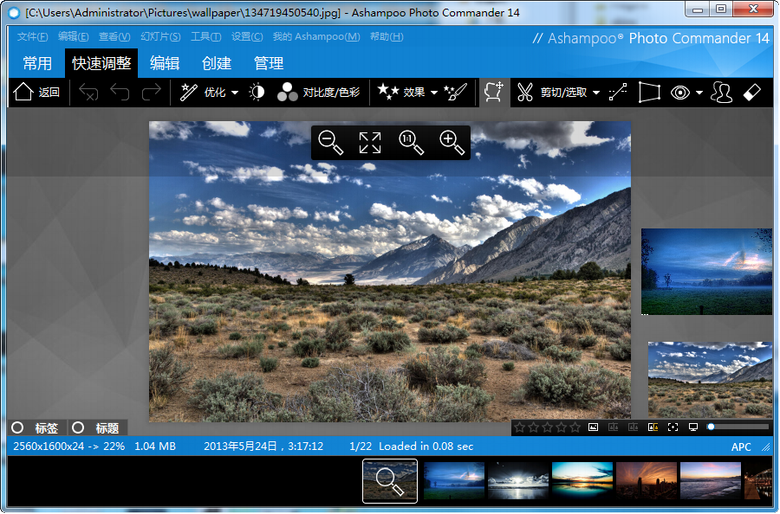Expand the 优化 dropdown arrow
This screenshot has width=780, height=514.
pos(235,93)
